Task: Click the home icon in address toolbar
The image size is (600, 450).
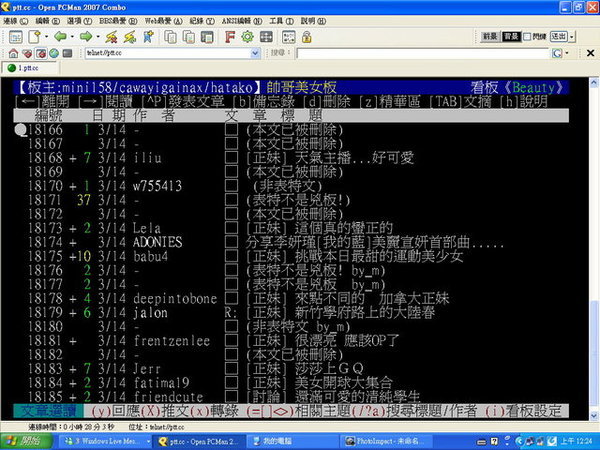Action: pyautogui.click(x=13, y=53)
